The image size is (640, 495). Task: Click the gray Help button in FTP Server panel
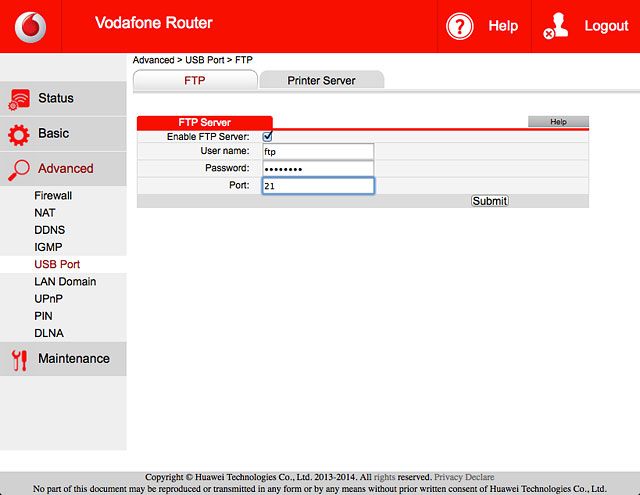point(558,122)
